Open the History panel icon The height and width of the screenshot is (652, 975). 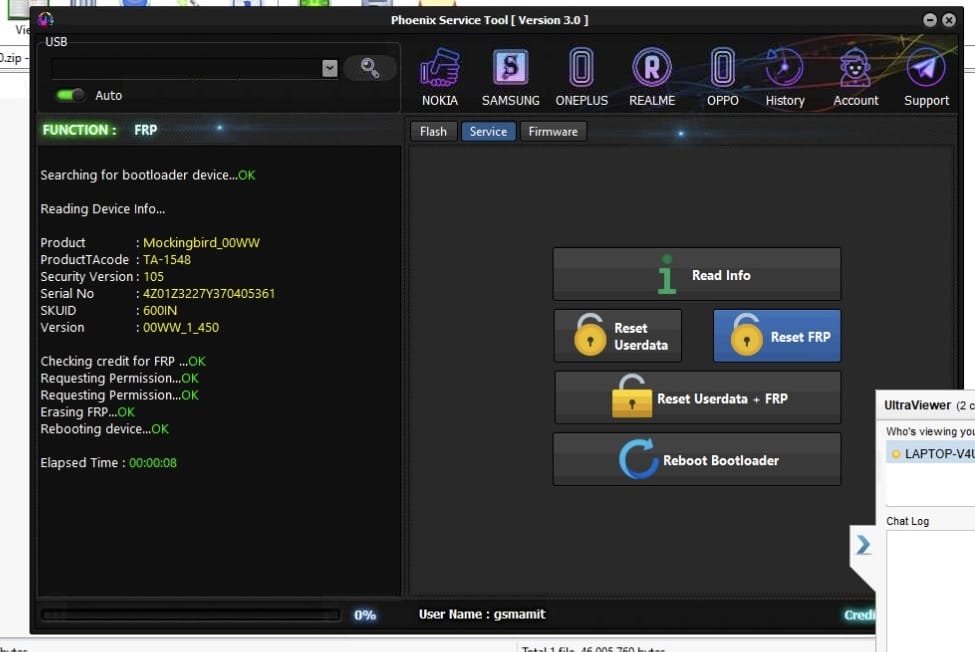pos(785,70)
